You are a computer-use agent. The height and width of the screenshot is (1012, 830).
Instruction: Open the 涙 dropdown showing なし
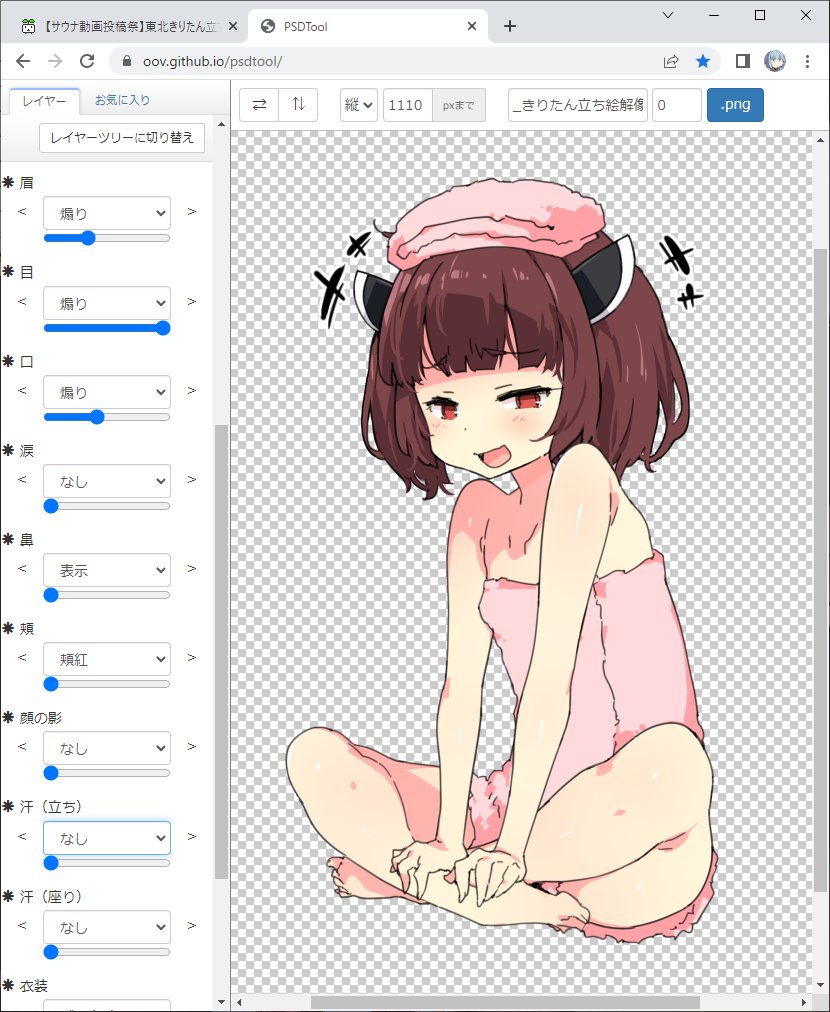[x=107, y=481]
